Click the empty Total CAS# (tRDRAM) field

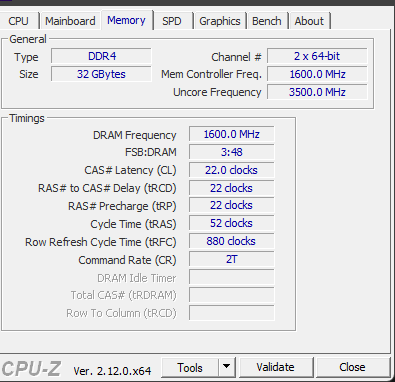(232, 295)
